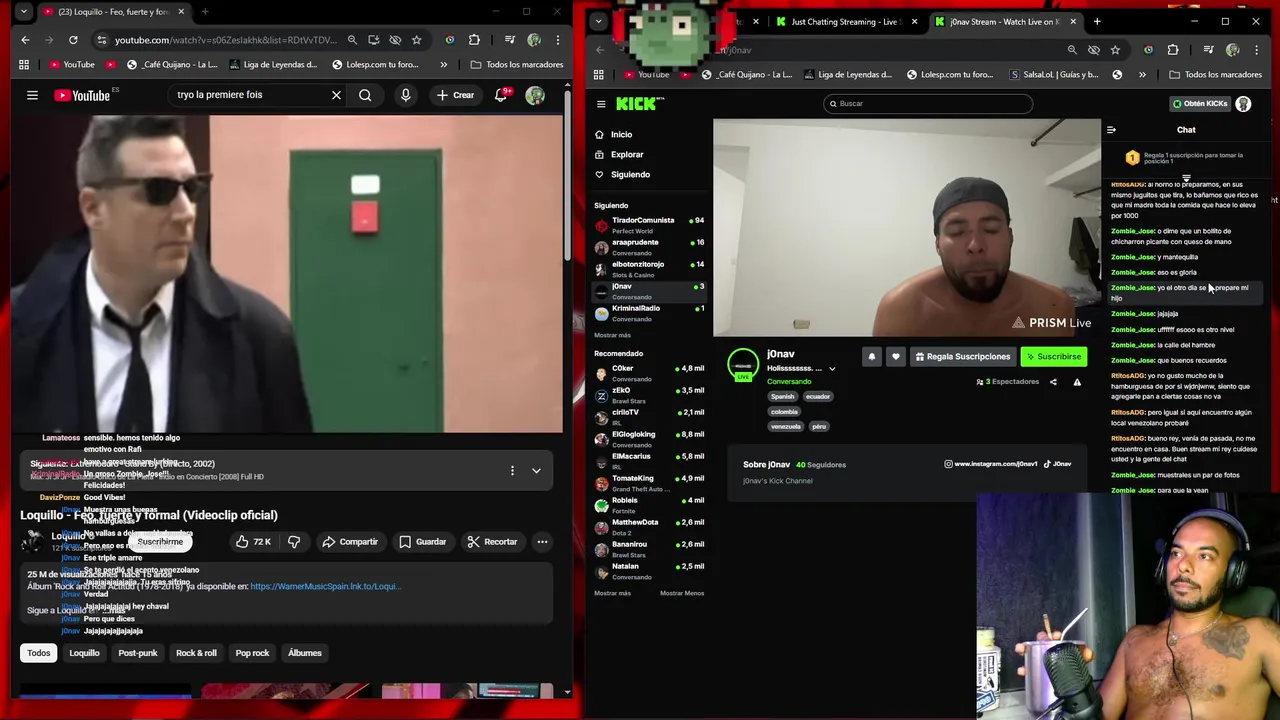The width and height of the screenshot is (1280, 720).
Task: Open Chrome three-dot menu in Kick window
Action: pyautogui.click(x=1257, y=50)
